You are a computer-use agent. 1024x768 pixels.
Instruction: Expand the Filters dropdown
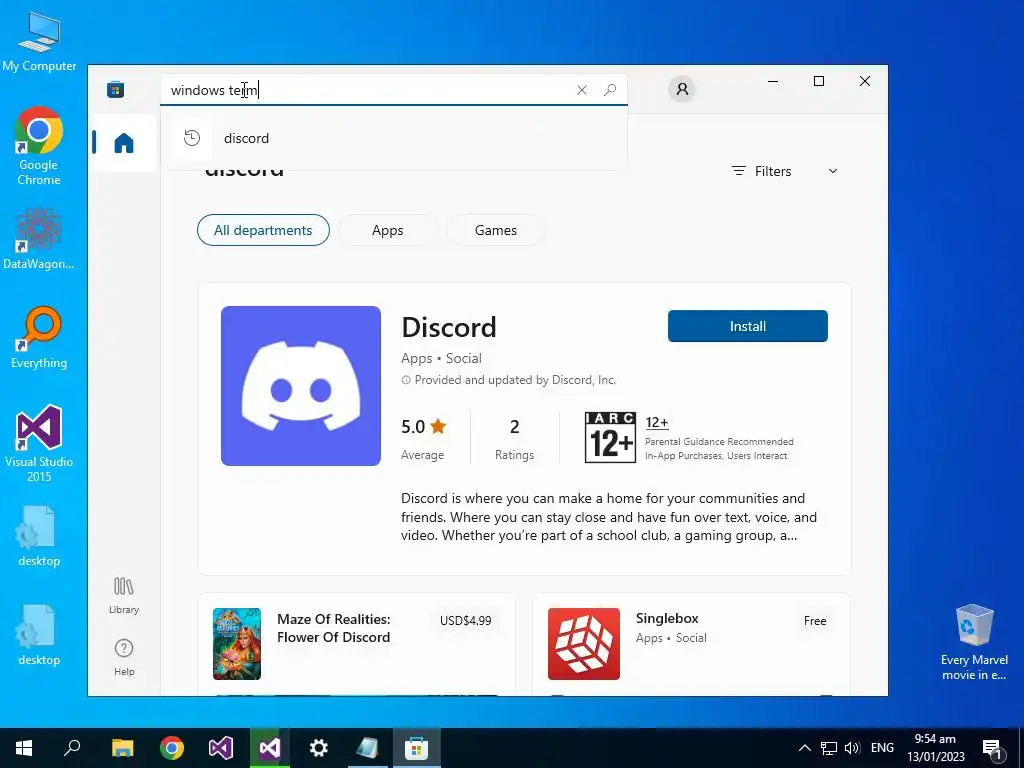(784, 171)
